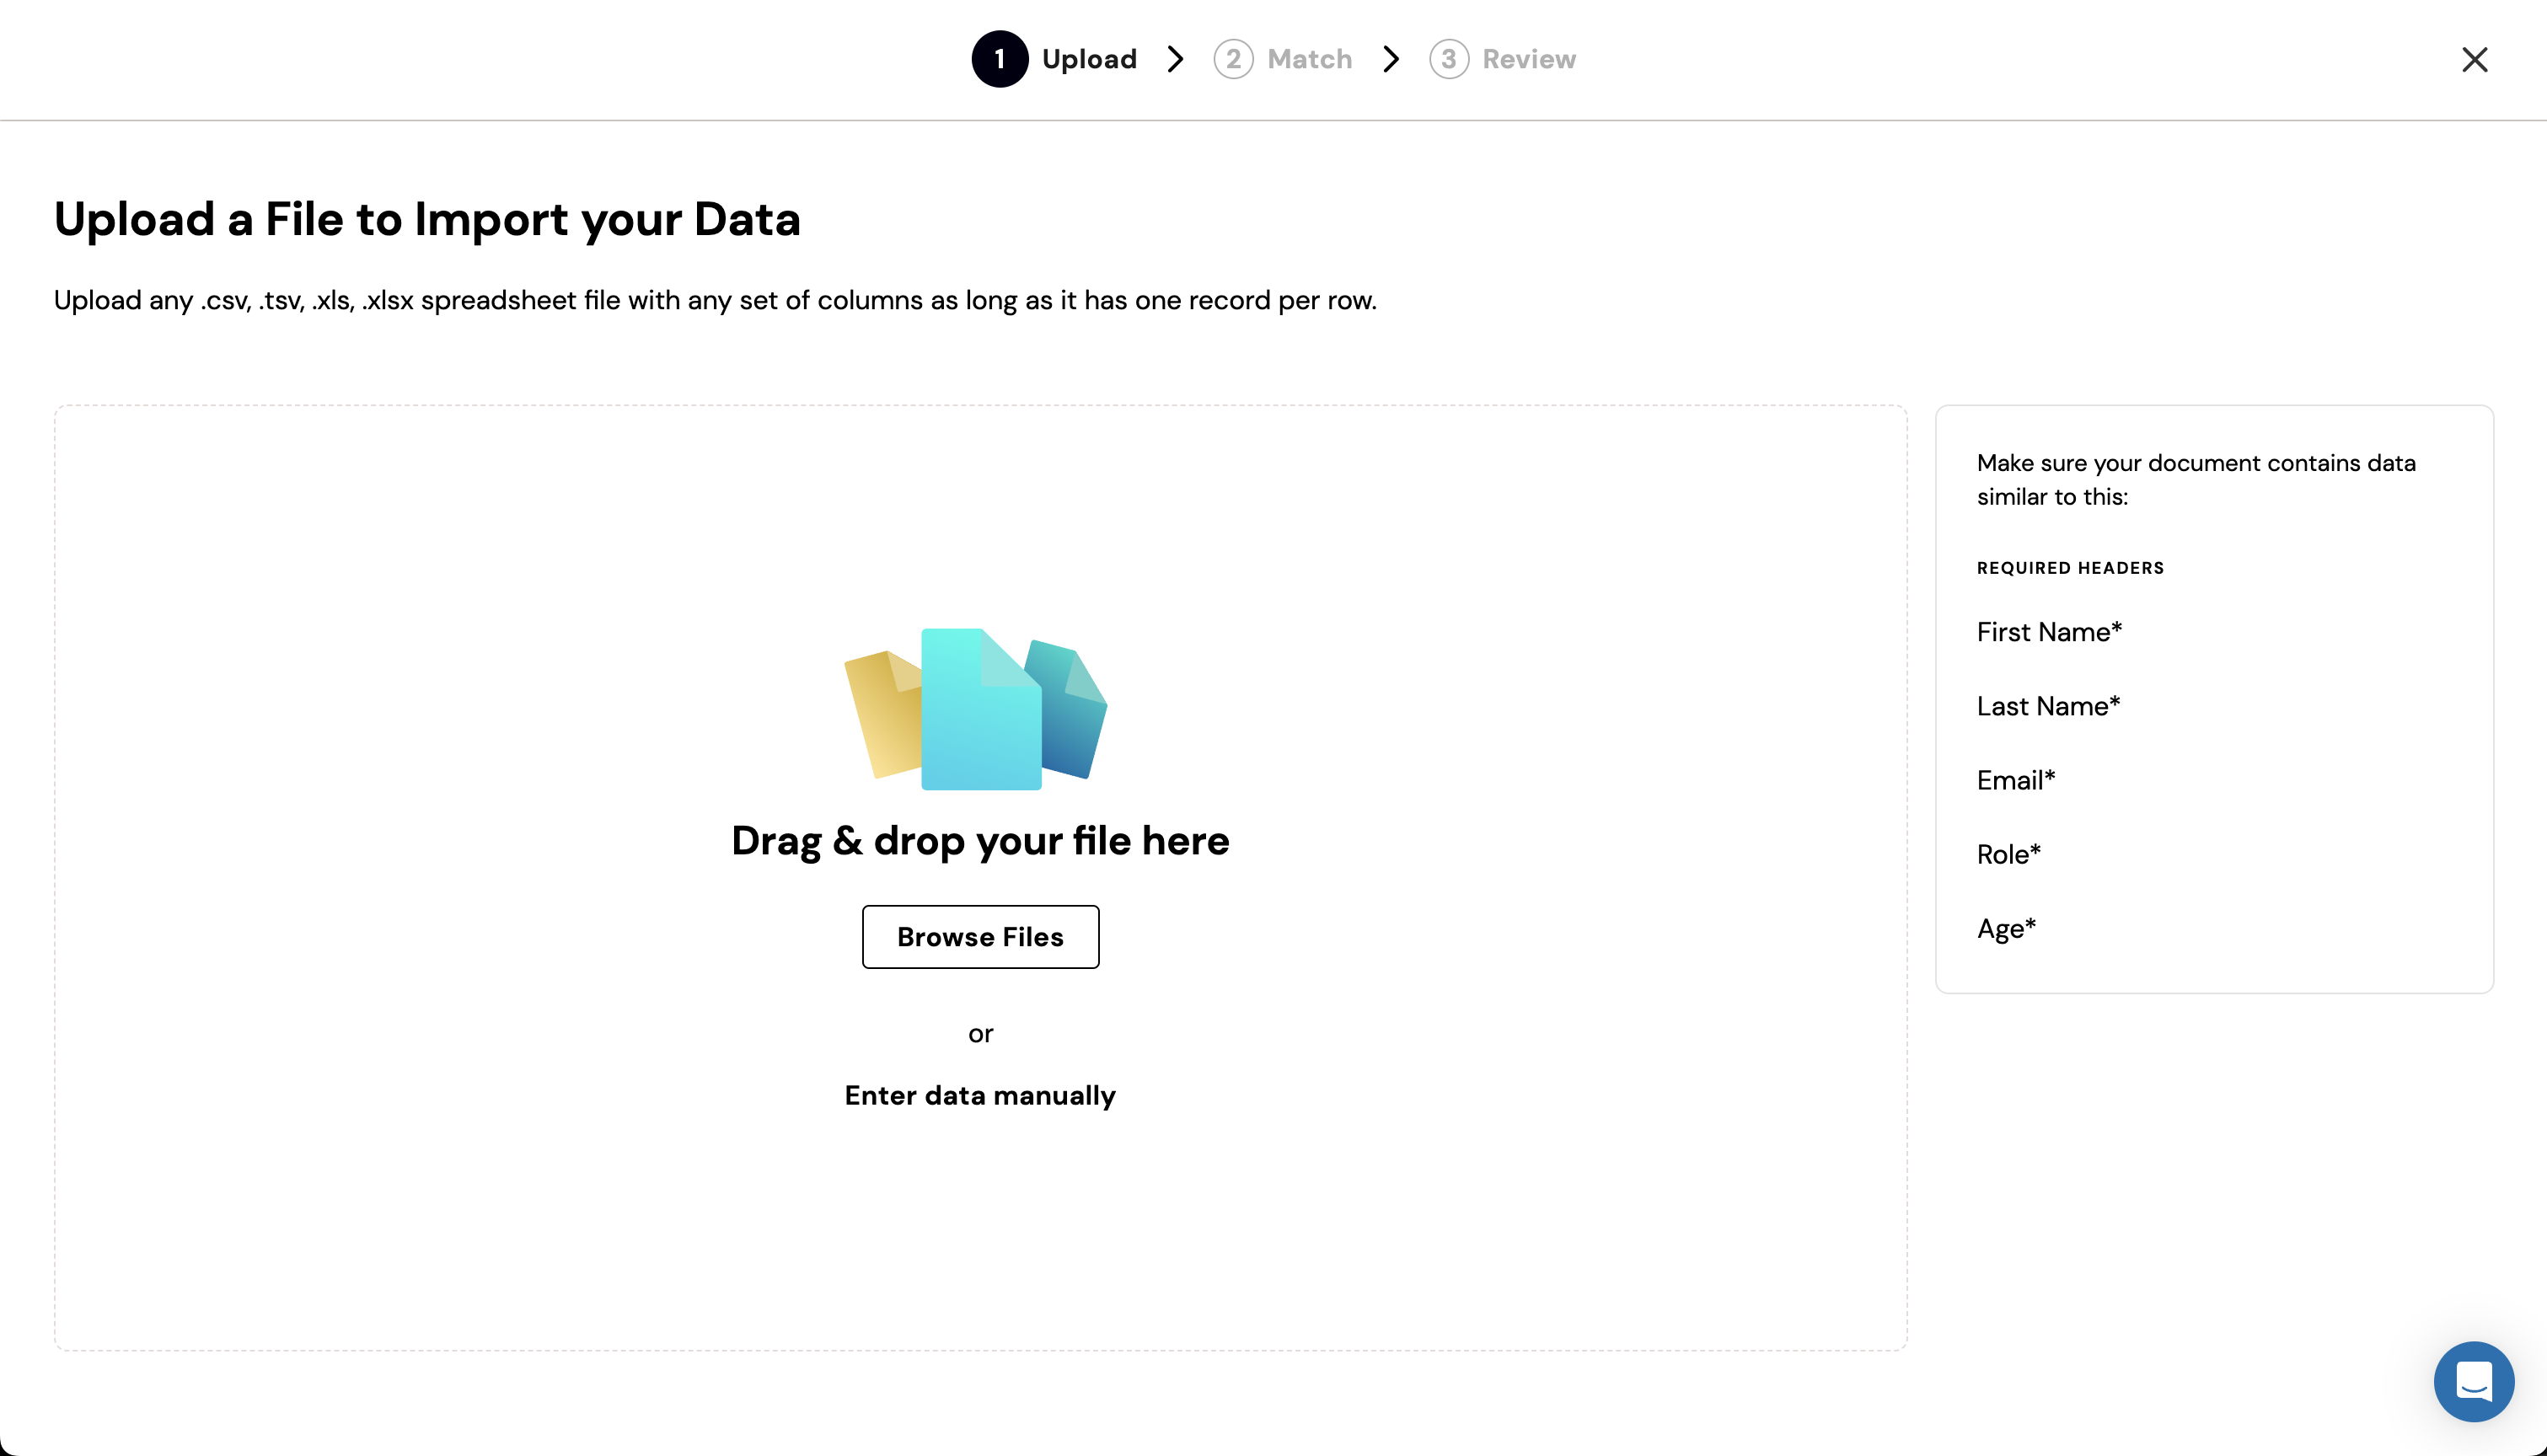Click the step 3 Review circle icon
The image size is (2547, 1456).
[x=1449, y=59]
